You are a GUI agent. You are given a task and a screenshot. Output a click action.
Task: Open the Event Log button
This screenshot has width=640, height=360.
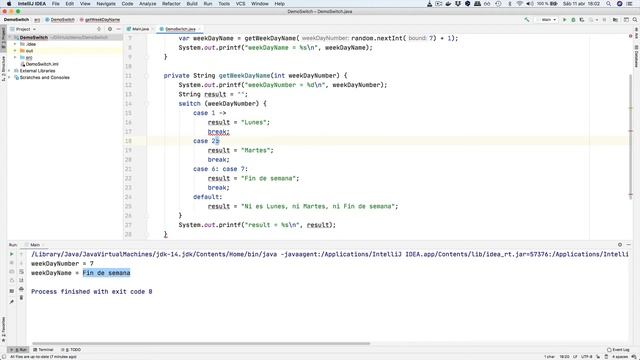pos(618,350)
